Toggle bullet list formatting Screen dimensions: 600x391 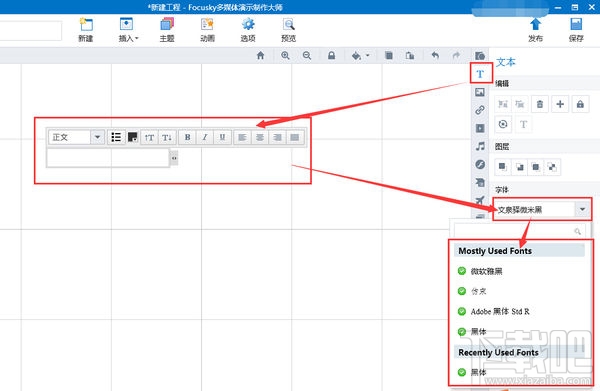tap(116, 137)
